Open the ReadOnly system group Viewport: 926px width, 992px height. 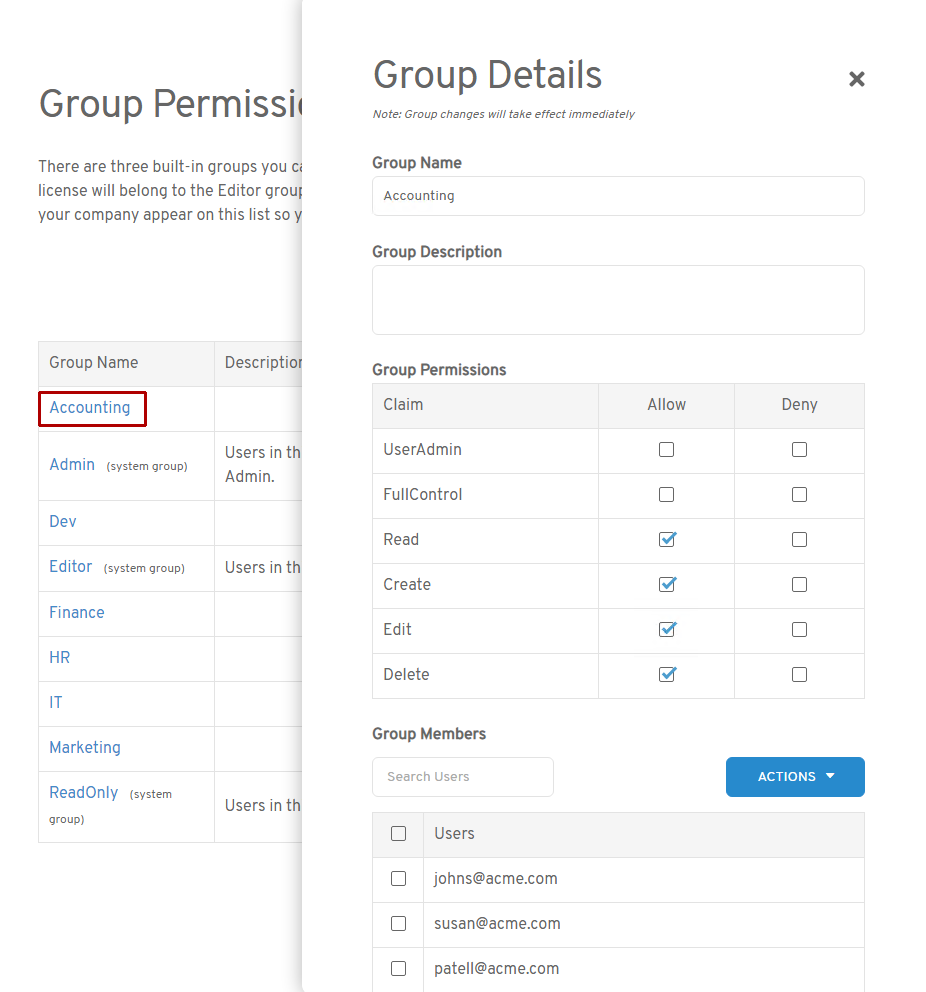84,793
